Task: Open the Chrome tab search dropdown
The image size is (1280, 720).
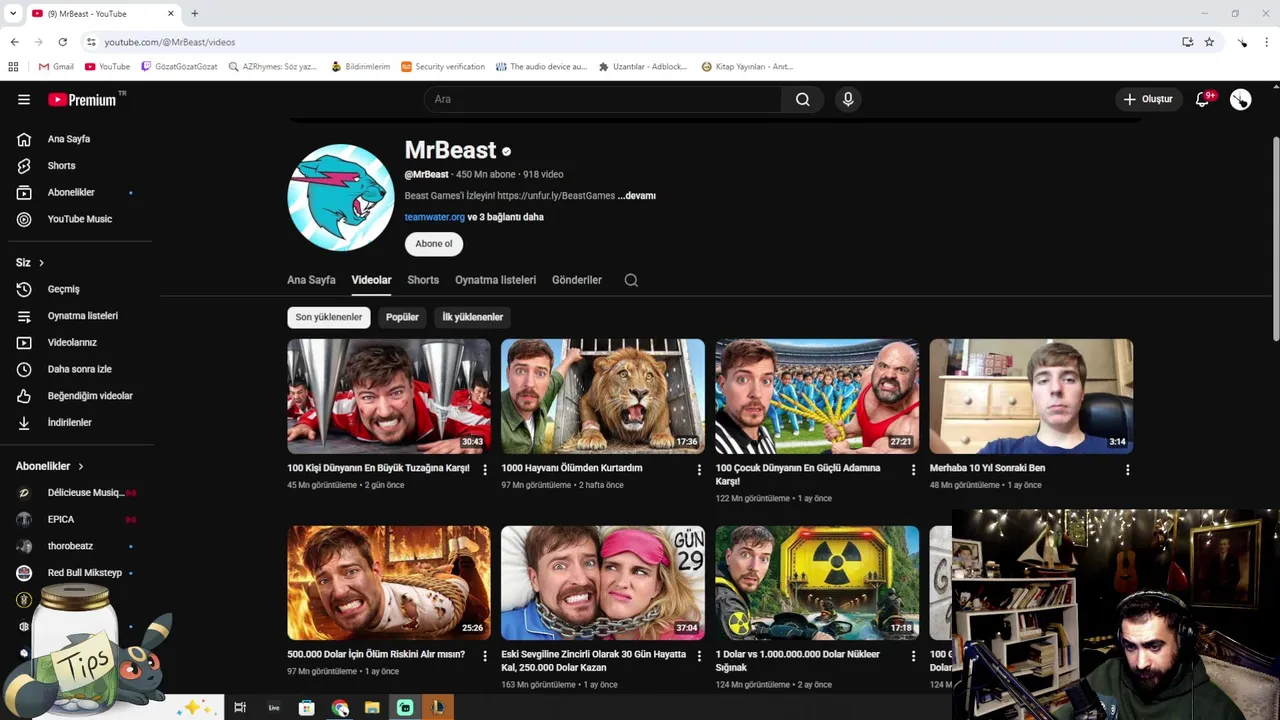Action: (13, 14)
